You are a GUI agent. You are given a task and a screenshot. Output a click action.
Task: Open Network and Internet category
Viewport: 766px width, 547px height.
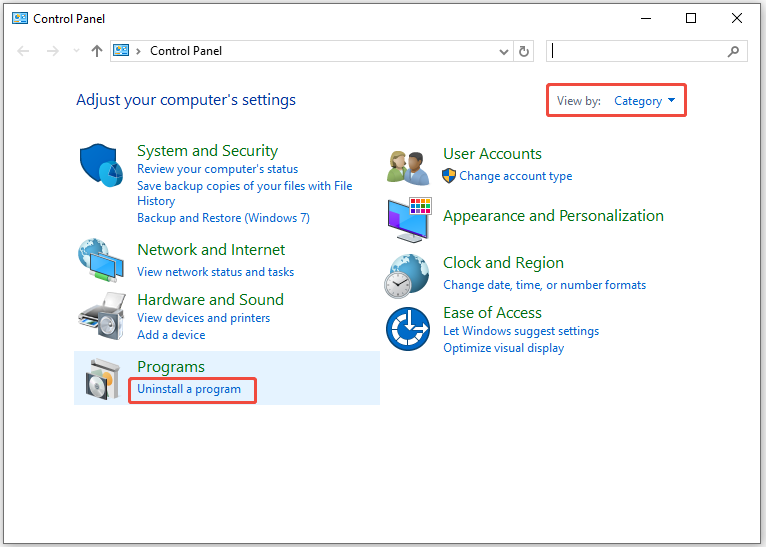[x=211, y=250]
